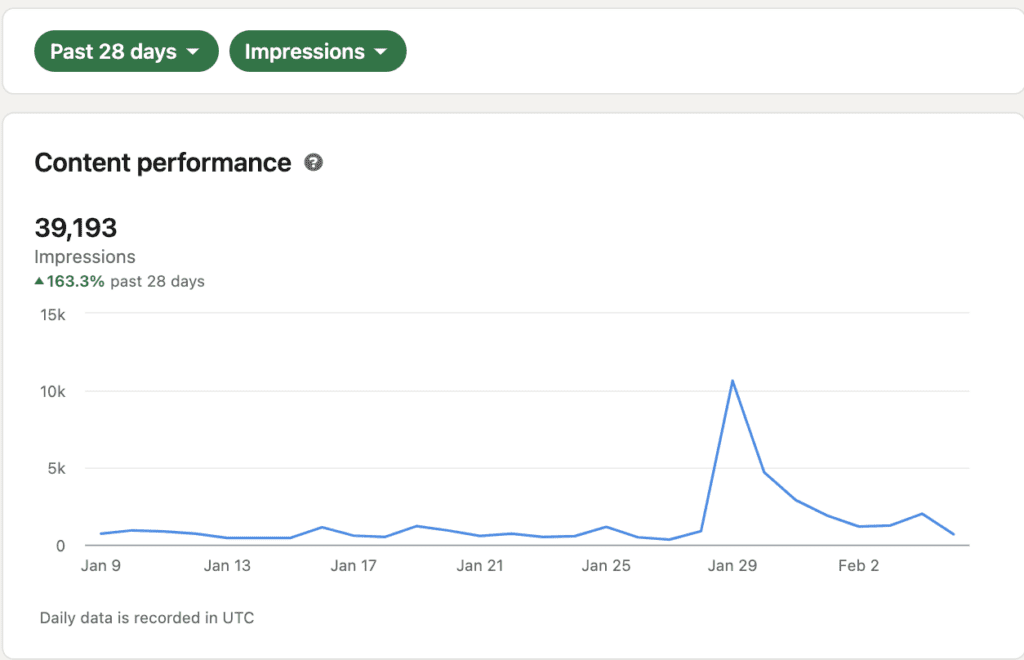The width and height of the screenshot is (1024, 660).
Task: Click the Jan 9 axis label
Action: click(101, 565)
